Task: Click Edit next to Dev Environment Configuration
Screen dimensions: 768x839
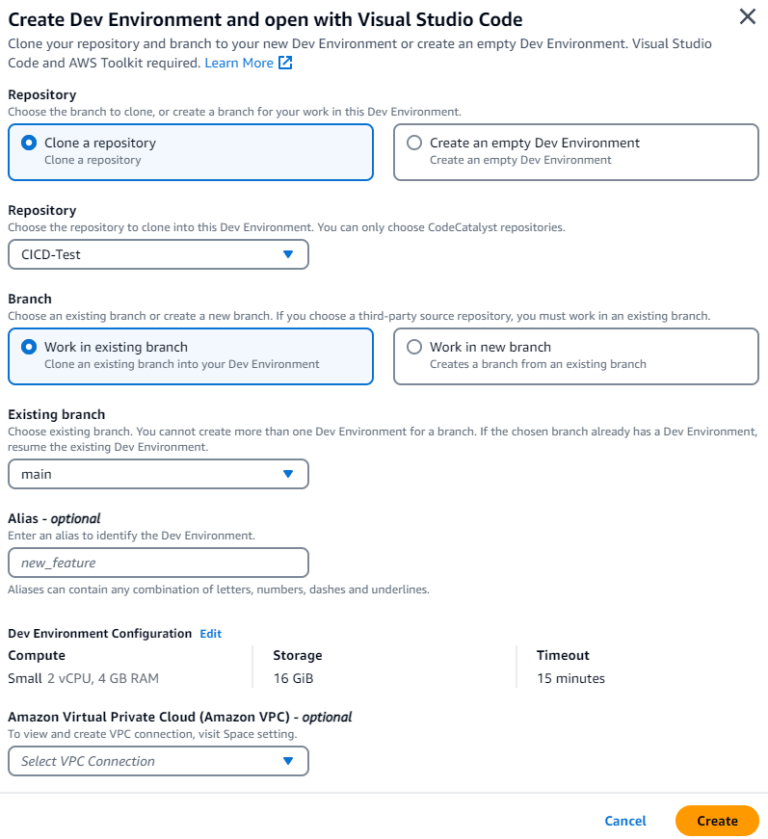Action: coord(210,633)
